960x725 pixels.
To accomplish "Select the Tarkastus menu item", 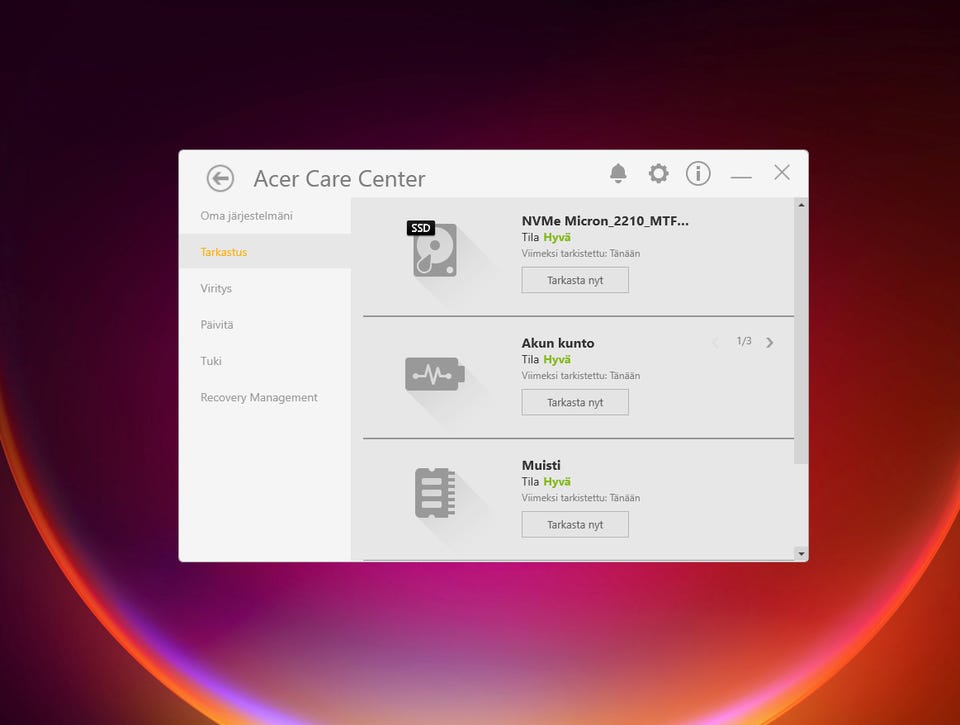I will pyautogui.click(x=264, y=252).
